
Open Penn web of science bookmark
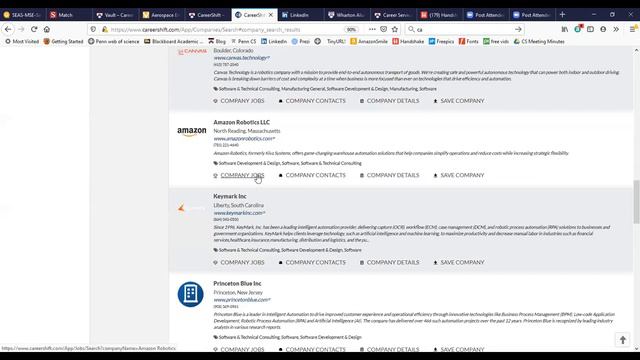pyautogui.click(x=113, y=41)
